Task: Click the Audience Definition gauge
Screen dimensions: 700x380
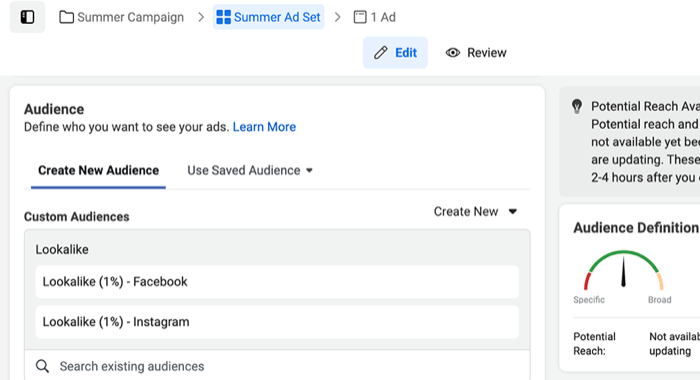Action: pyautogui.click(x=623, y=270)
